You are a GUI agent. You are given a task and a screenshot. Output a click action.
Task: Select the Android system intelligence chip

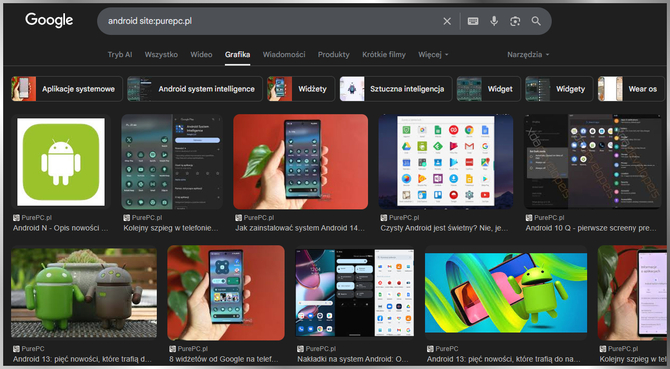pyautogui.click(x=195, y=89)
